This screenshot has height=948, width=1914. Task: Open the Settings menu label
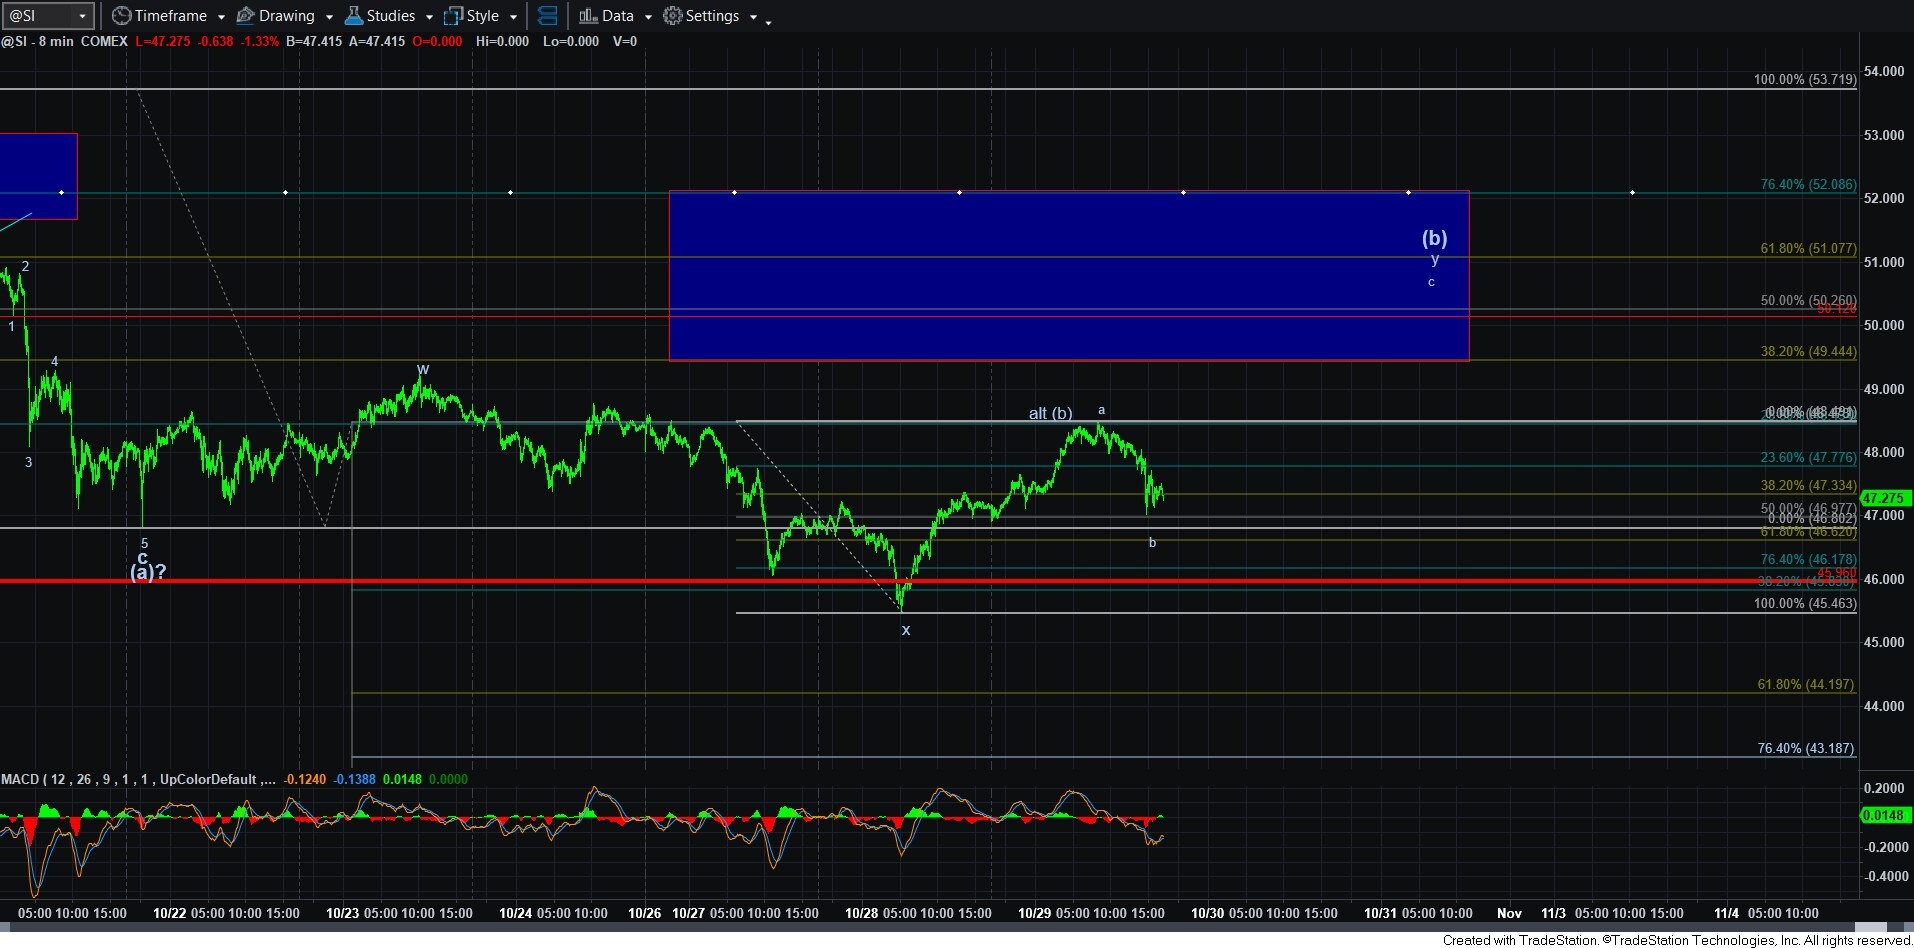pos(712,16)
